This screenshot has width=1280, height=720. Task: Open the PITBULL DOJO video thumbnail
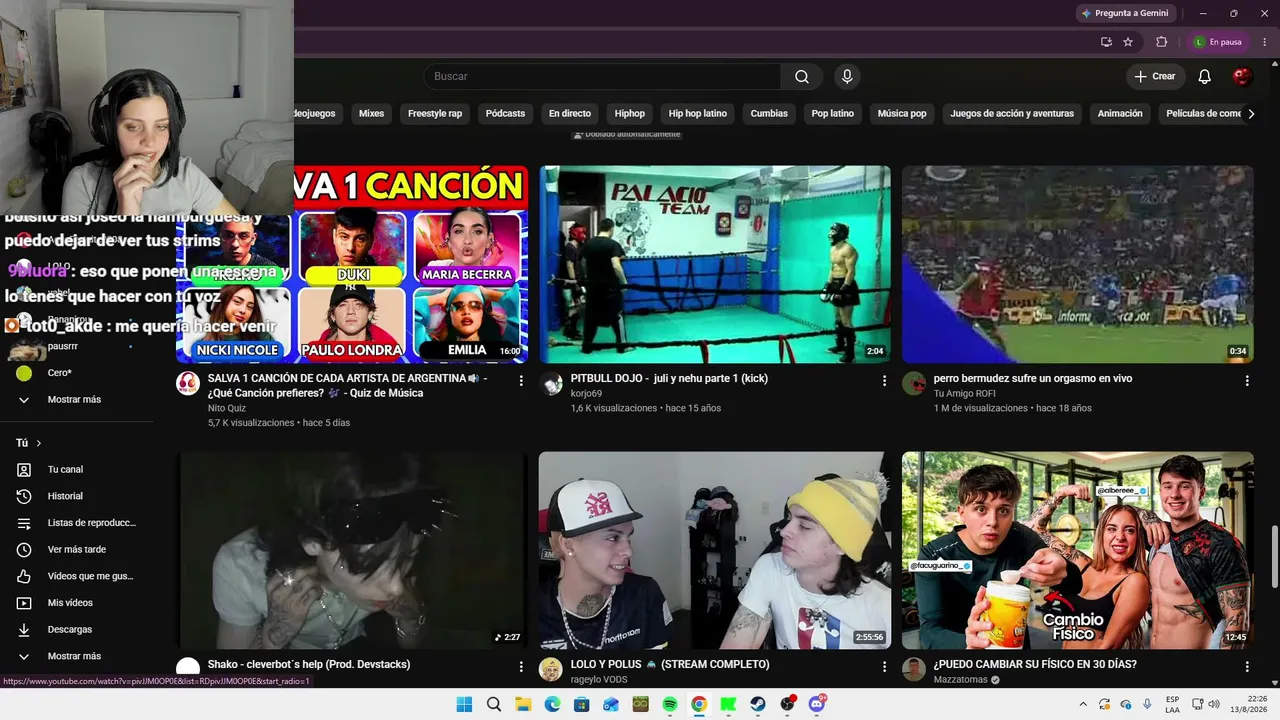[x=715, y=265]
